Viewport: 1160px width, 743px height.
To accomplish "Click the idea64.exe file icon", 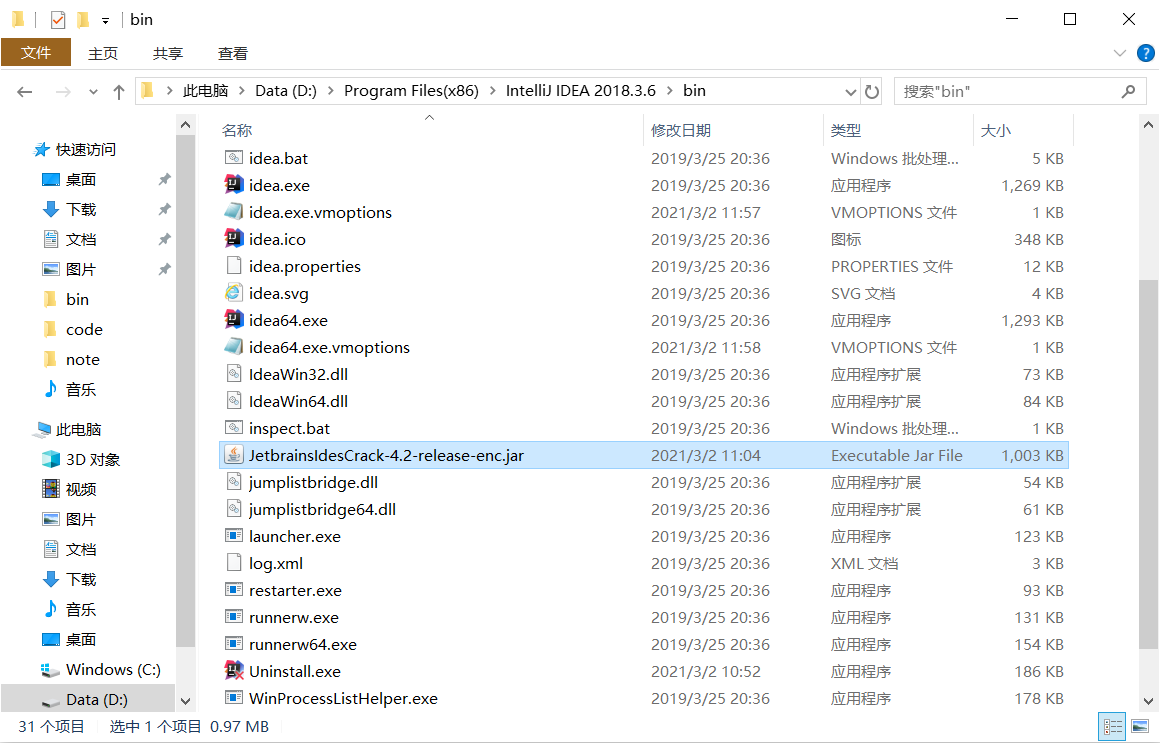I will (x=234, y=320).
